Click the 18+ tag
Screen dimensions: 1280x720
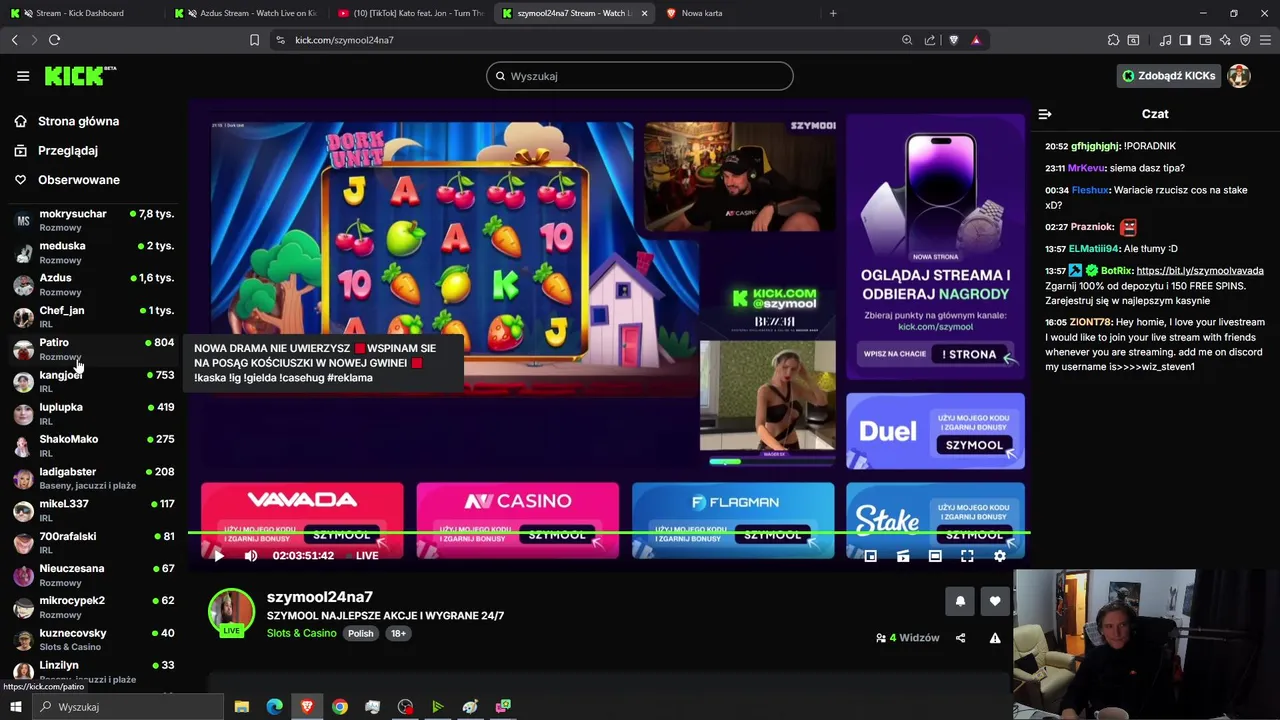pos(398,633)
